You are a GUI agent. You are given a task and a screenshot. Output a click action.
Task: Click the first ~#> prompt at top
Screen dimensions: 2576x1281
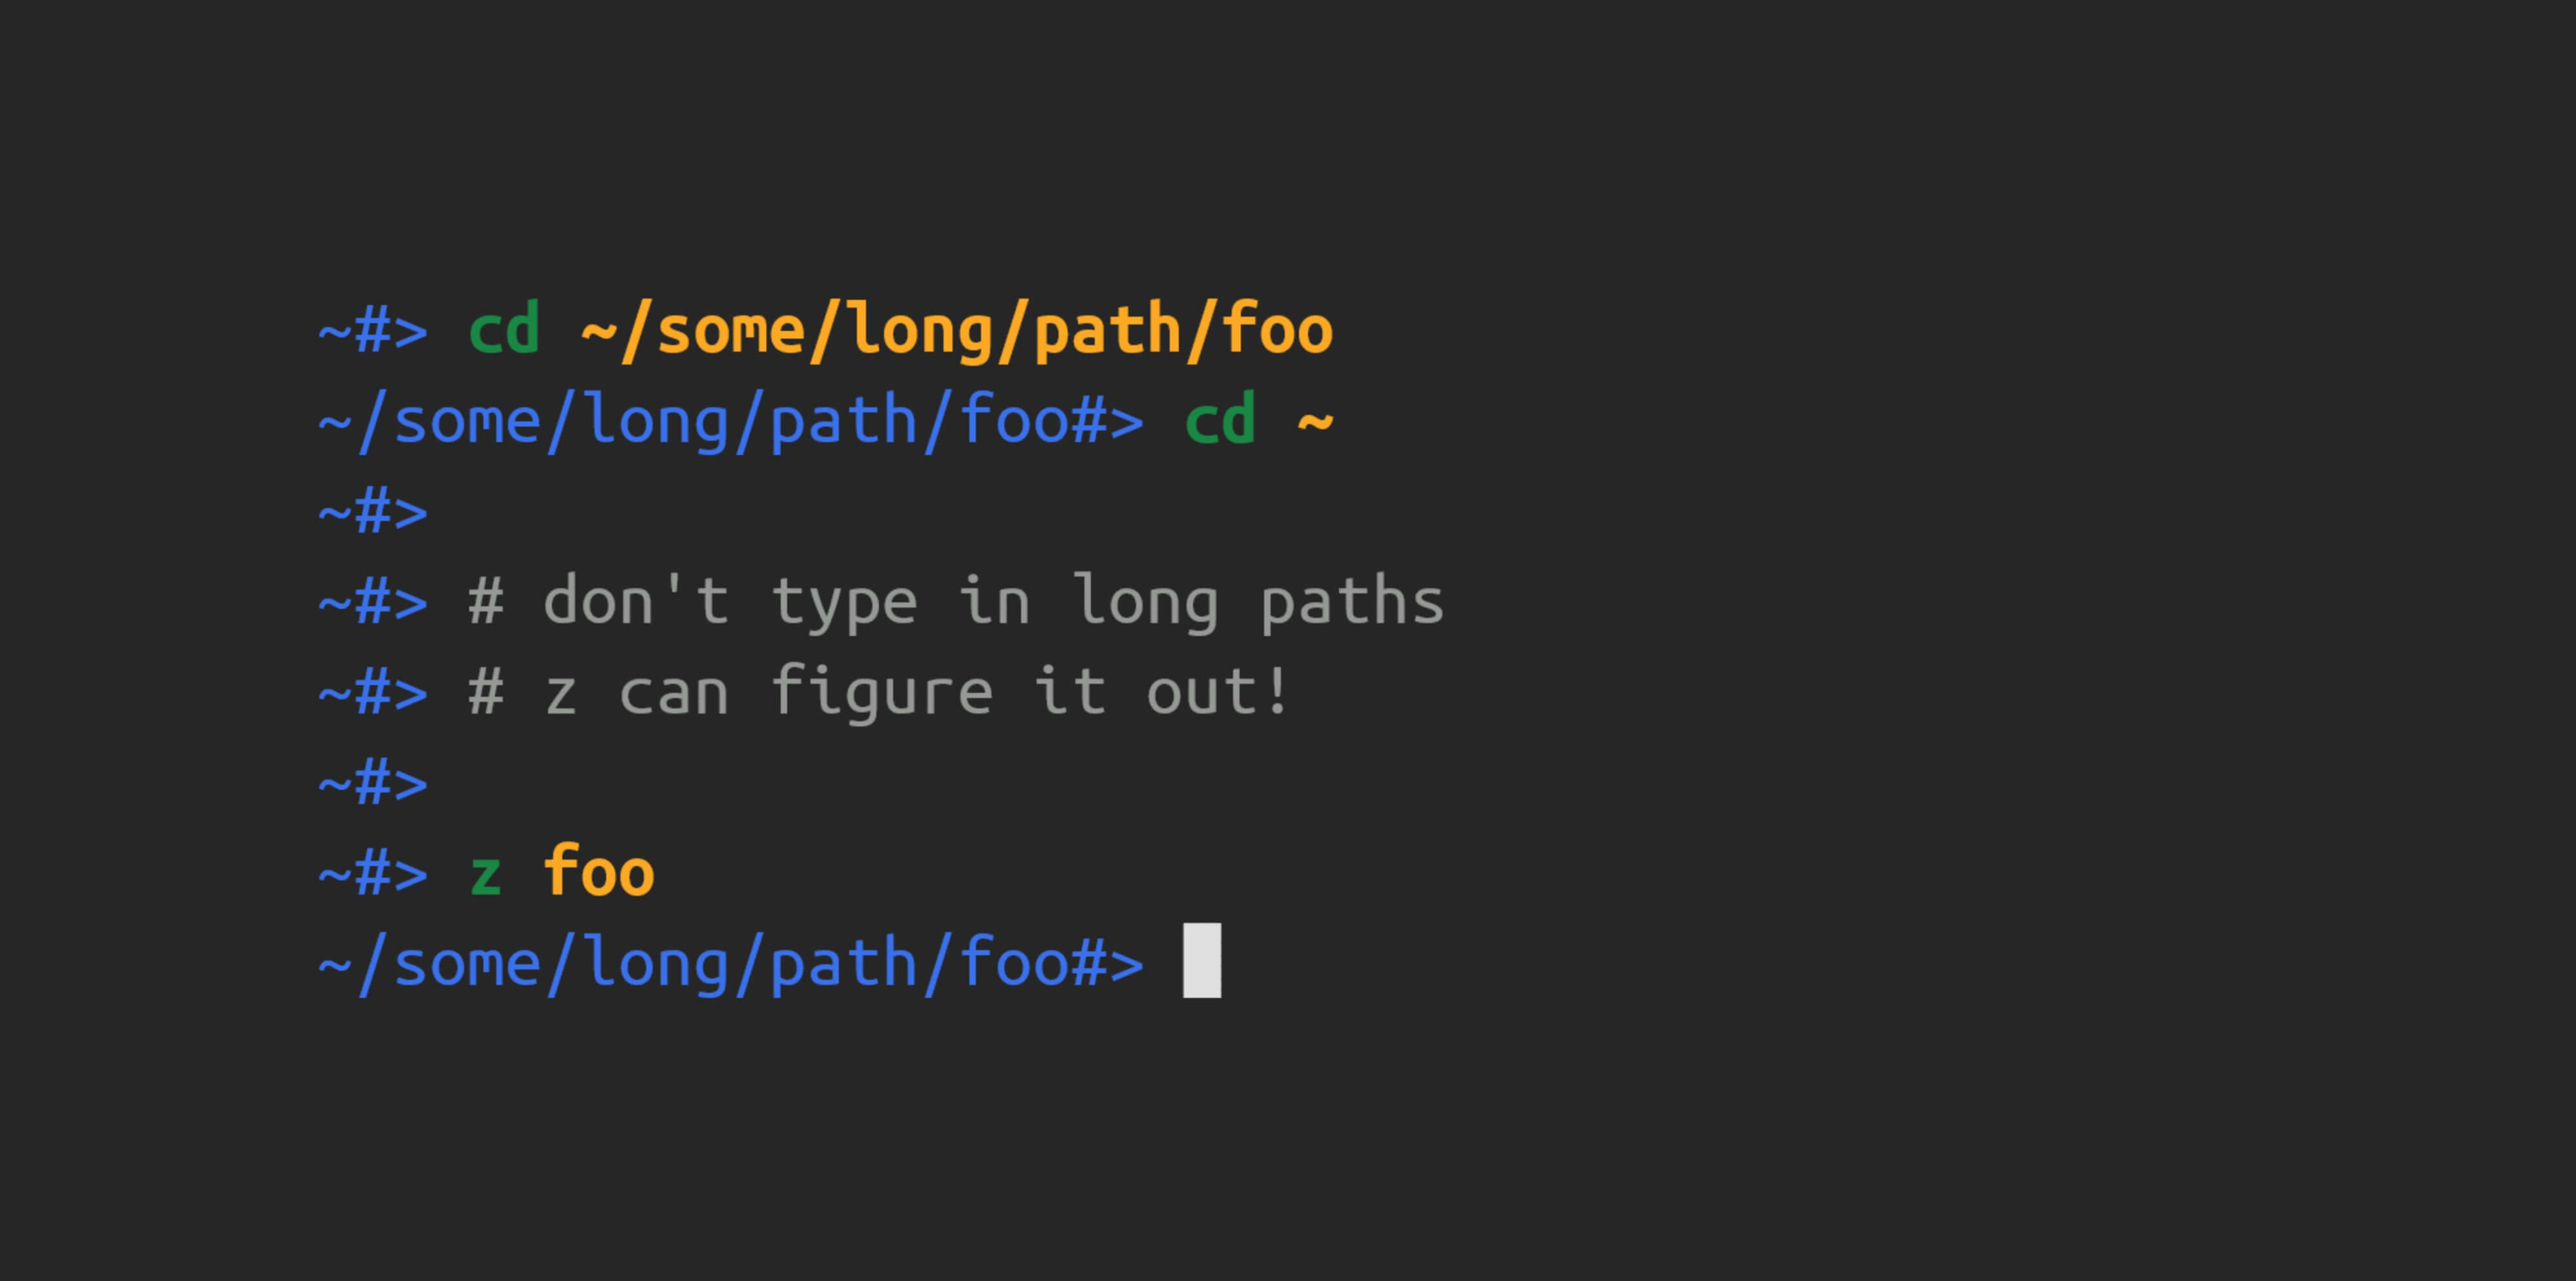point(373,331)
